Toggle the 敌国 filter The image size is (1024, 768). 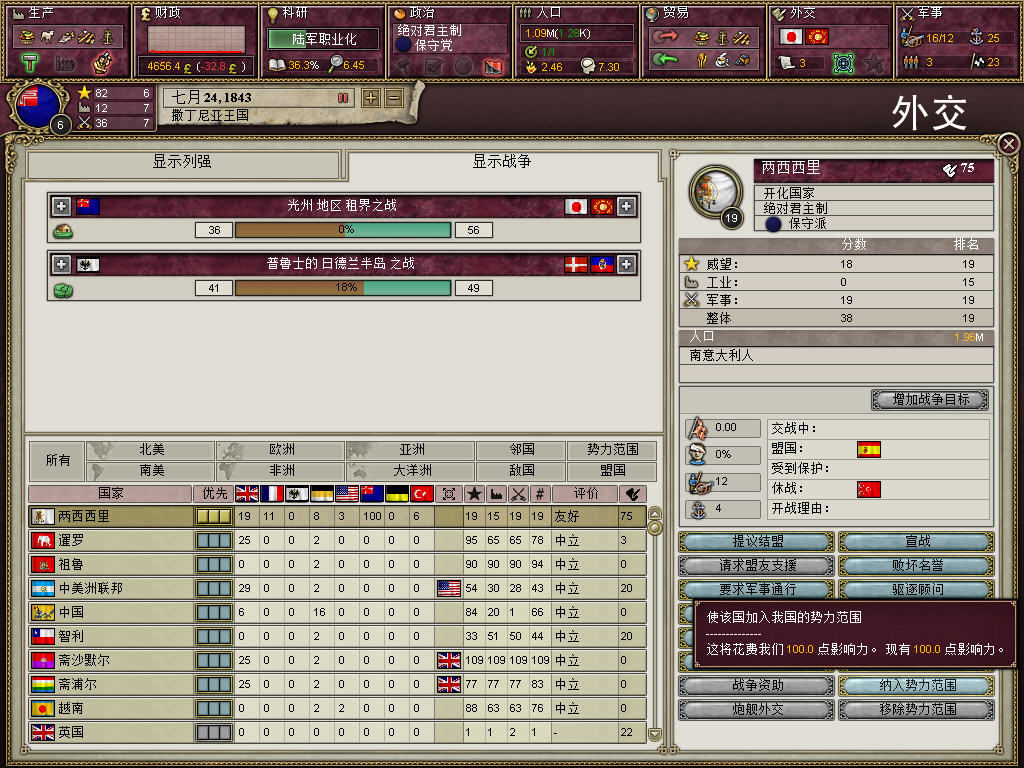pos(521,470)
